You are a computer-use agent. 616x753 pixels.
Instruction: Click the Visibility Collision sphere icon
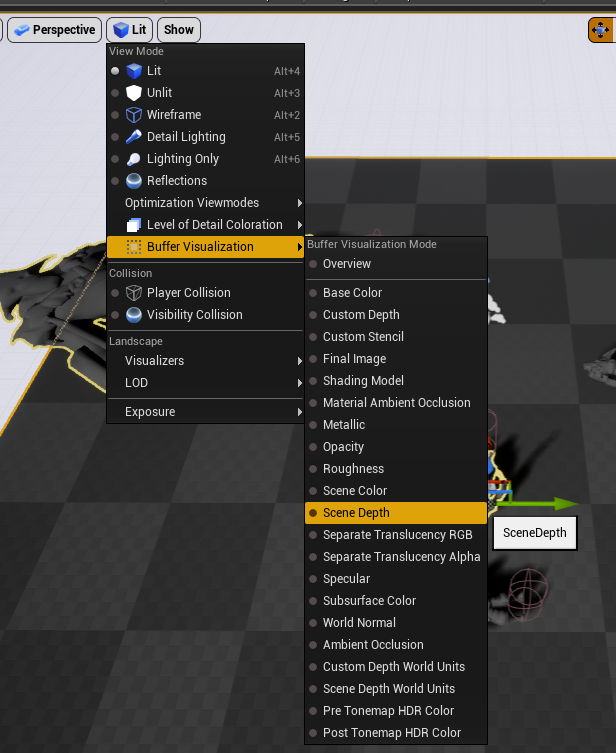pos(134,315)
